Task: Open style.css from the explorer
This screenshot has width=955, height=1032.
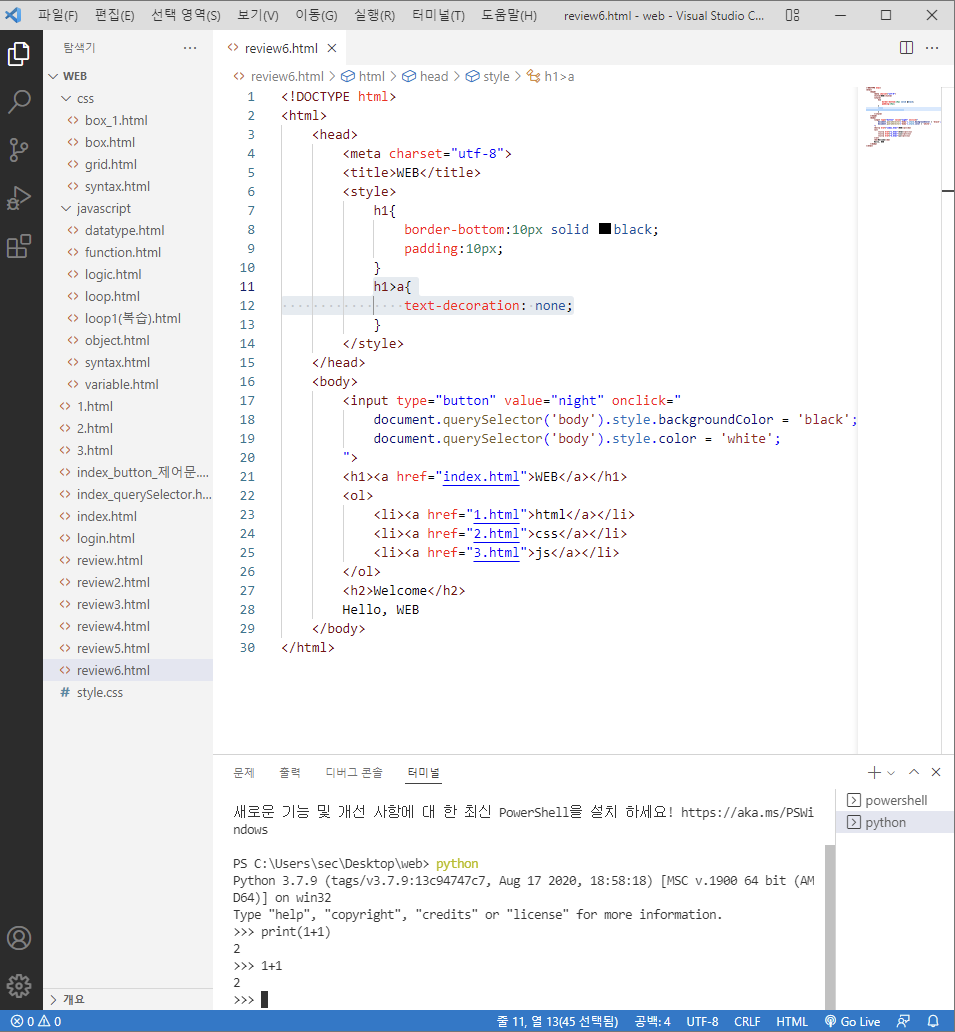Action: point(99,692)
